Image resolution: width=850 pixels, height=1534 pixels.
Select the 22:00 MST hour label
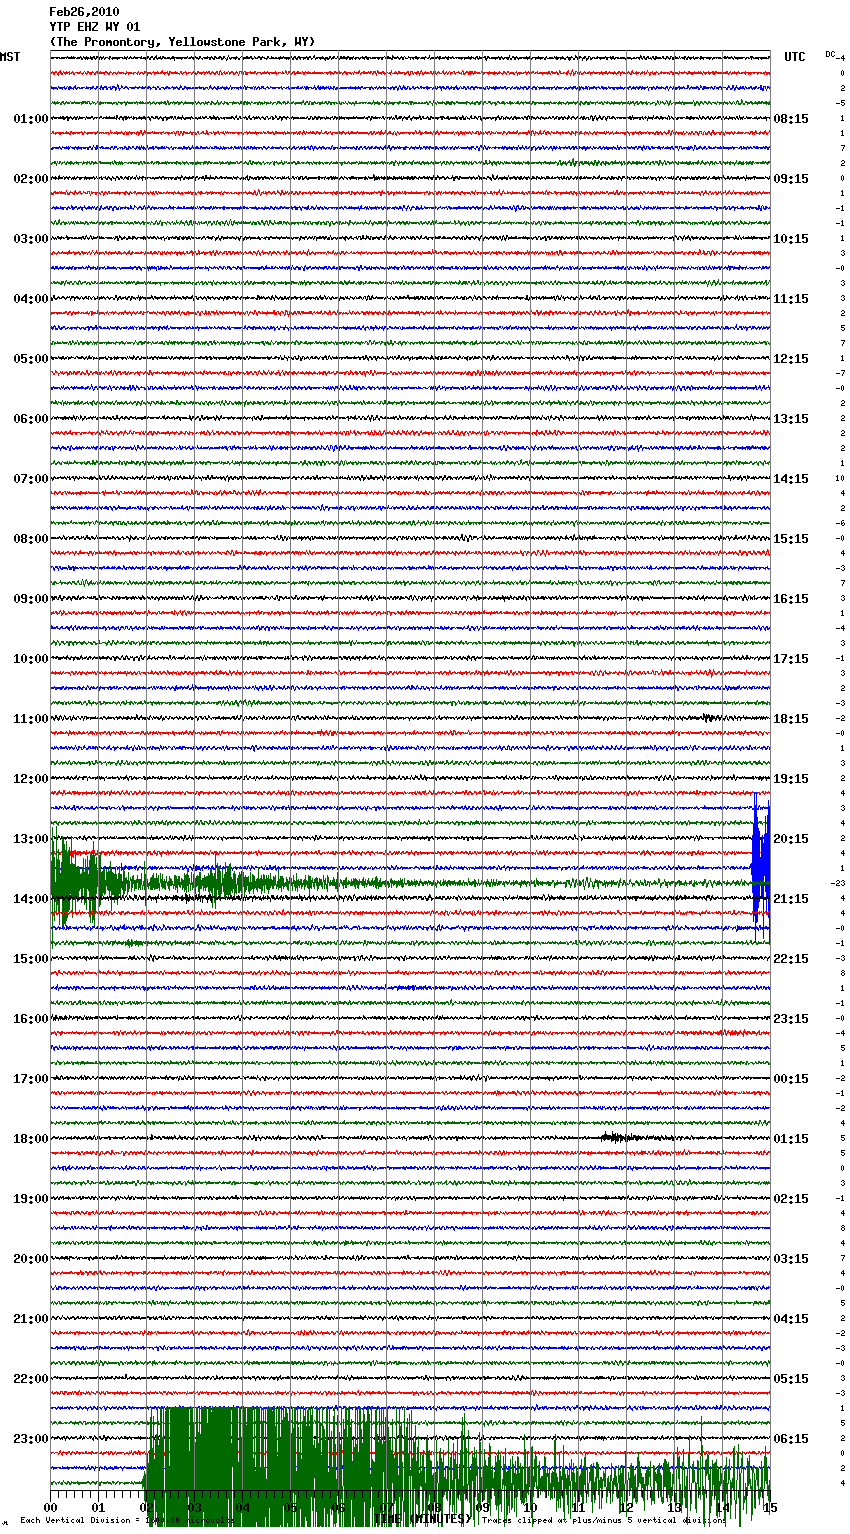(31, 1379)
